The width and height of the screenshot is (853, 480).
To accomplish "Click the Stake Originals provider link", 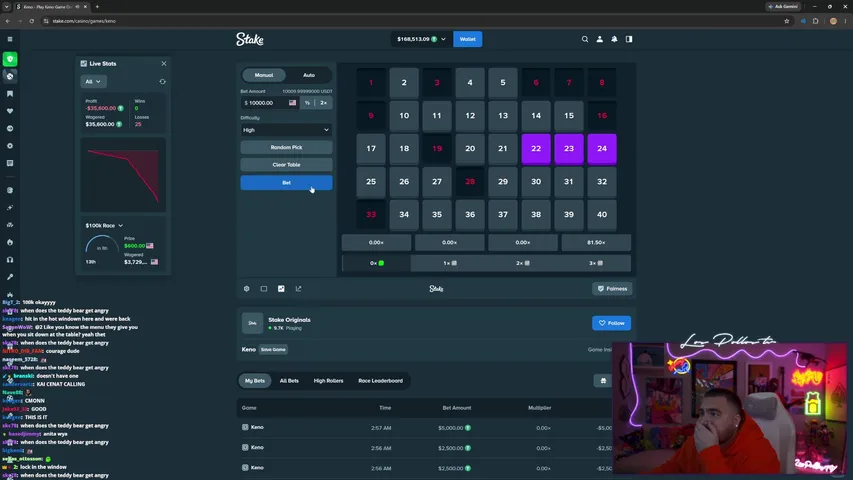I will (289, 320).
